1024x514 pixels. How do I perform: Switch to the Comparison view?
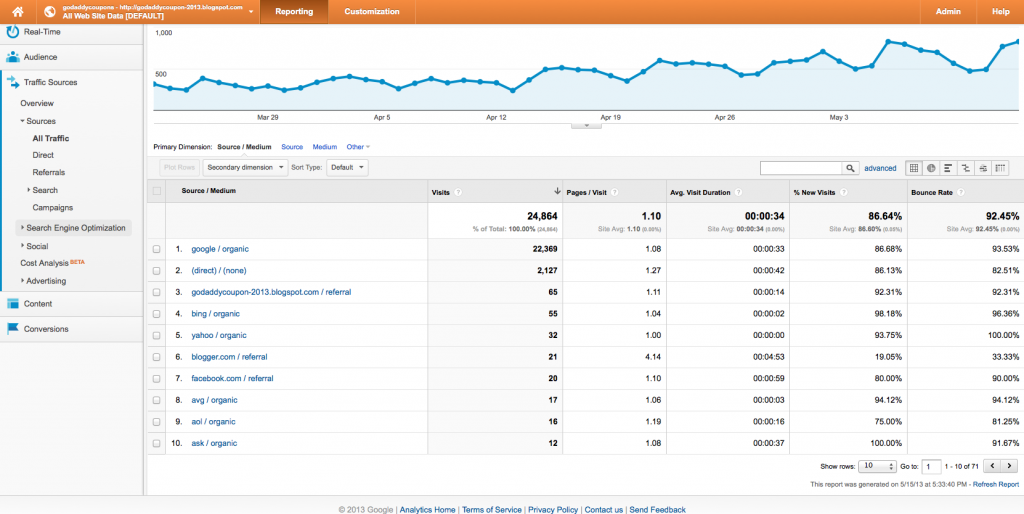tap(965, 168)
